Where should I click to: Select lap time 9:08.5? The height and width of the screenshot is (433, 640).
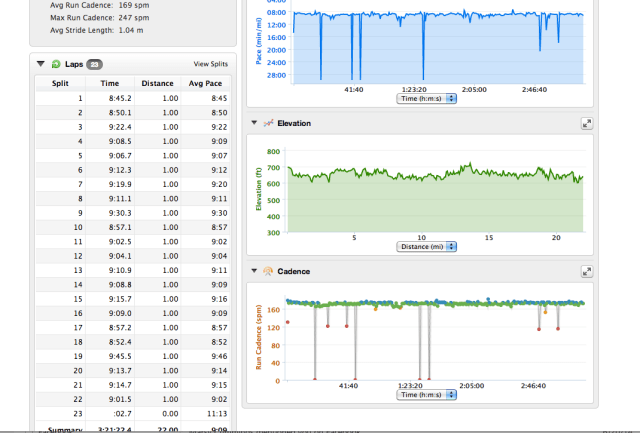[120, 141]
